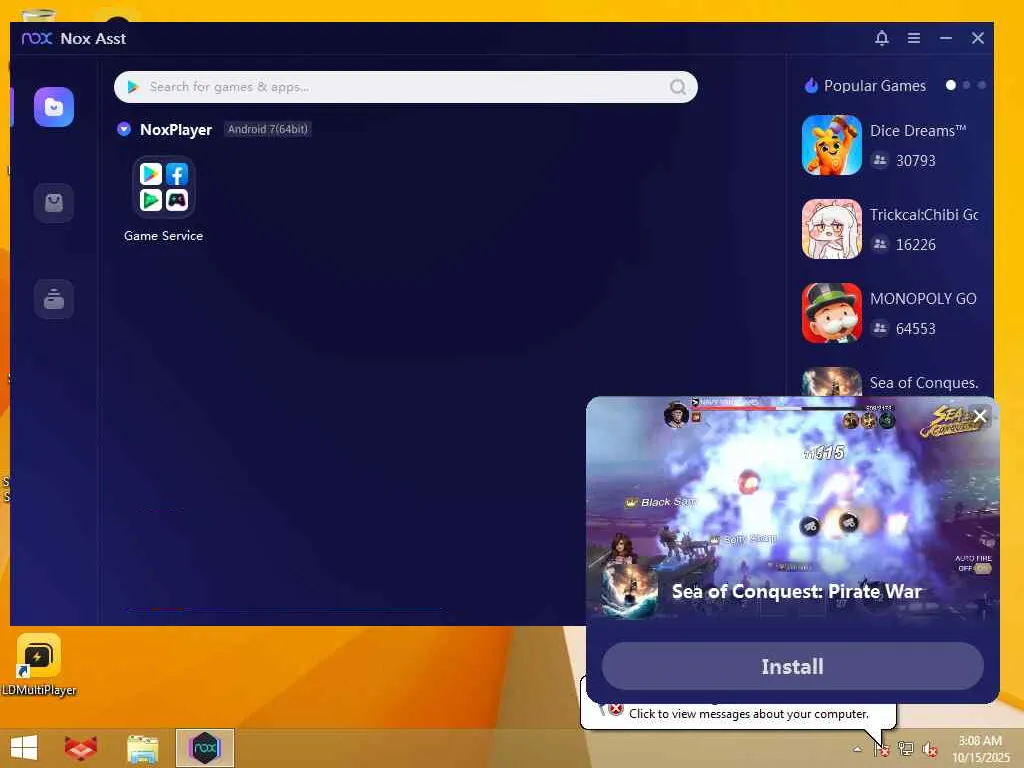This screenshot has width=1024, height=768.
Task: Click the Trickcal:Chibi Go title
Action: click(x=924, y=215)
